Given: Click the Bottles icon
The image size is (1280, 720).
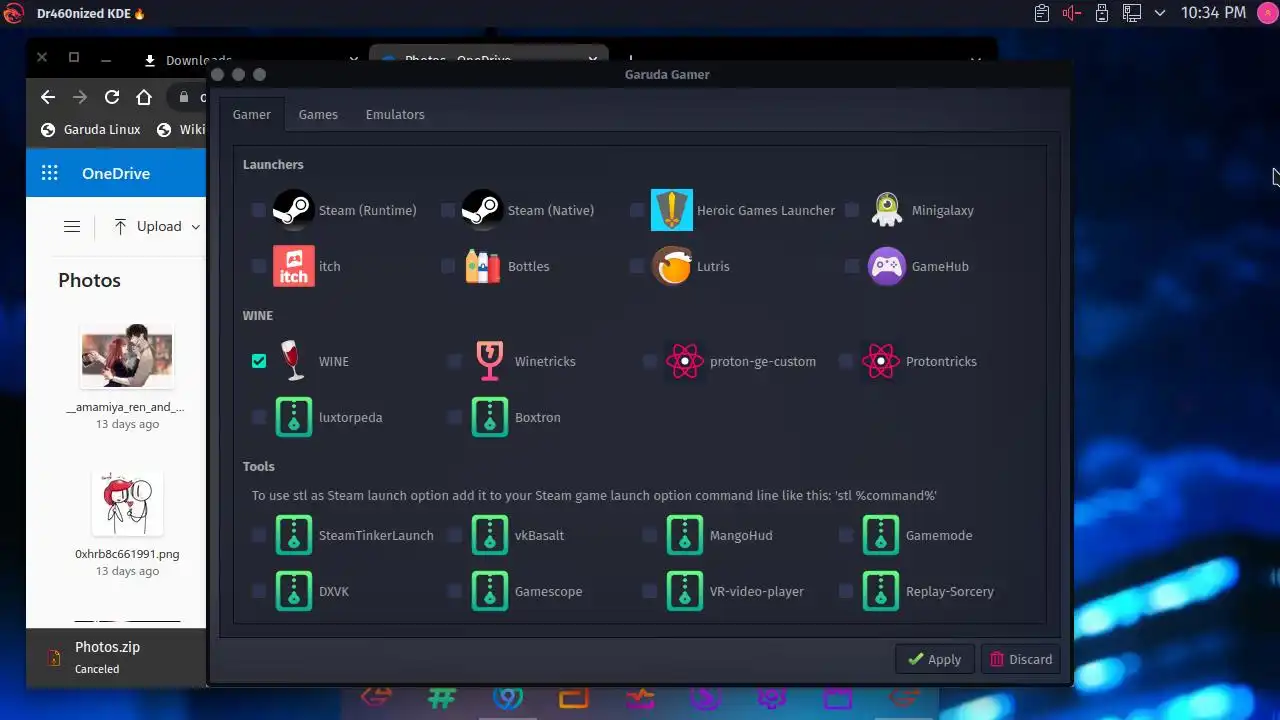Looking at the screenshot, I should 483,266.
